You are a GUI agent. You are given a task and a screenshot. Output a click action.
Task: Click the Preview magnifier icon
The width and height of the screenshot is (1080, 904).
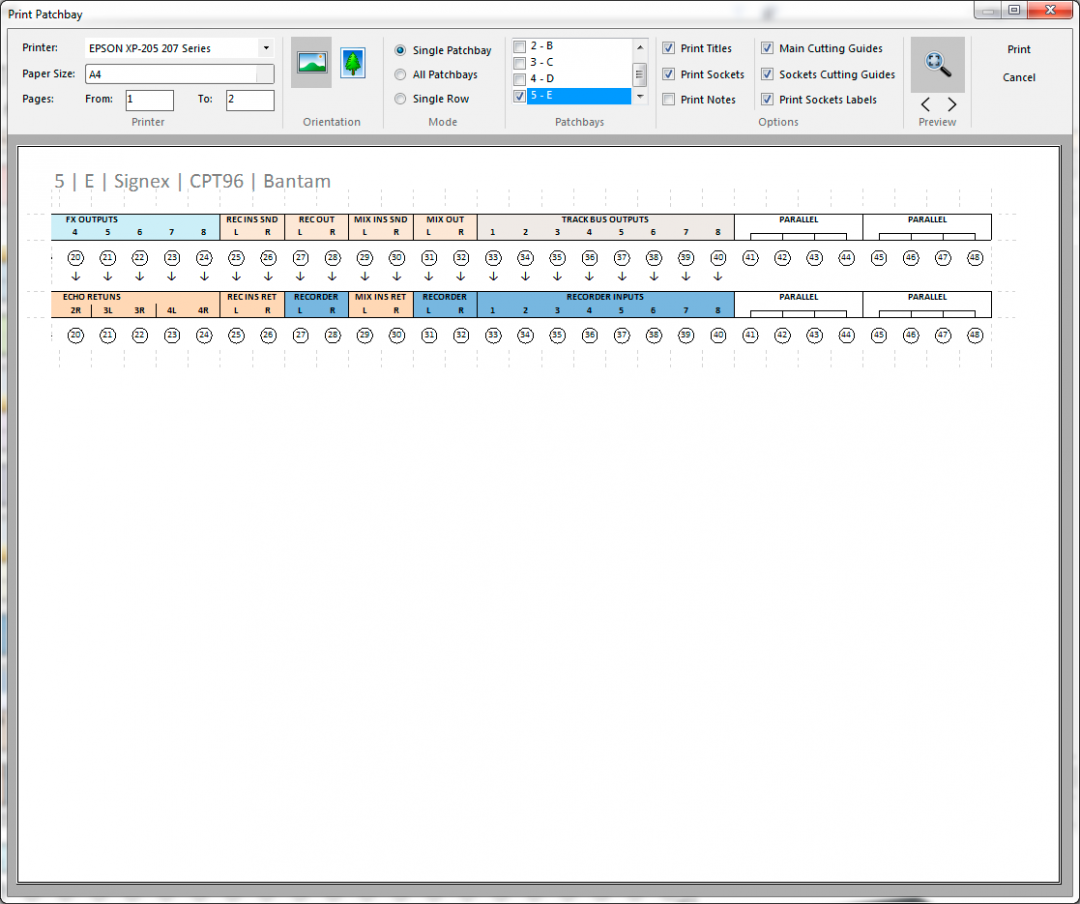937,64
